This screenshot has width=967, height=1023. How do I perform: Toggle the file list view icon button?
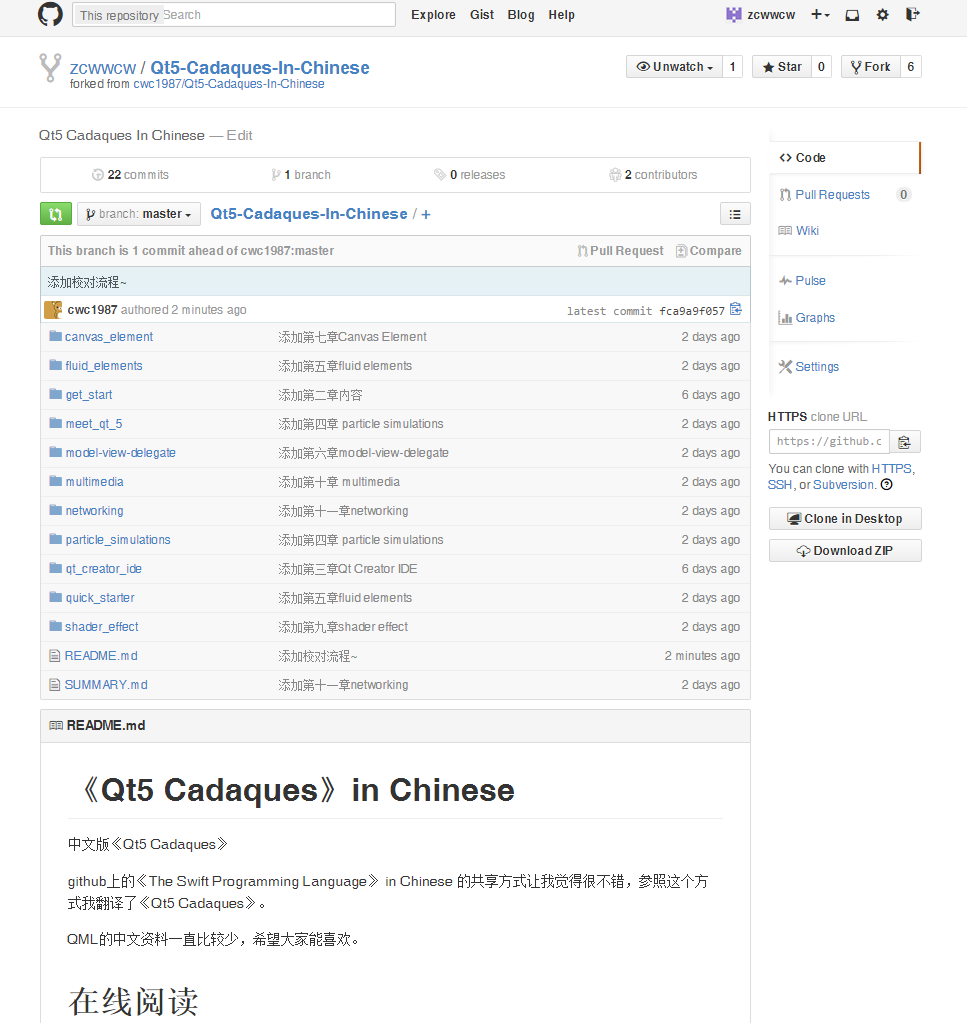click(x=735, y=214)
